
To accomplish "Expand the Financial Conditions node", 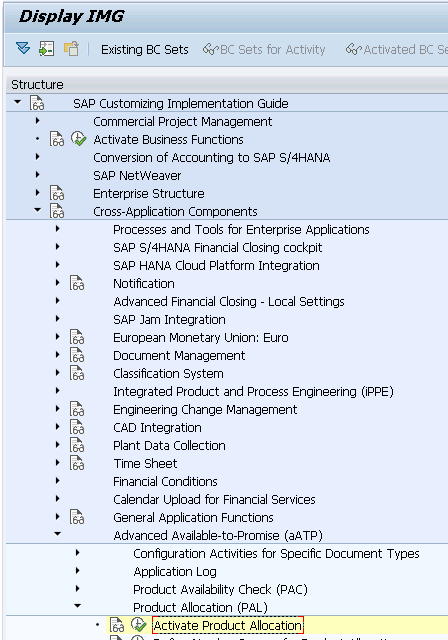I will coord(58,481).
